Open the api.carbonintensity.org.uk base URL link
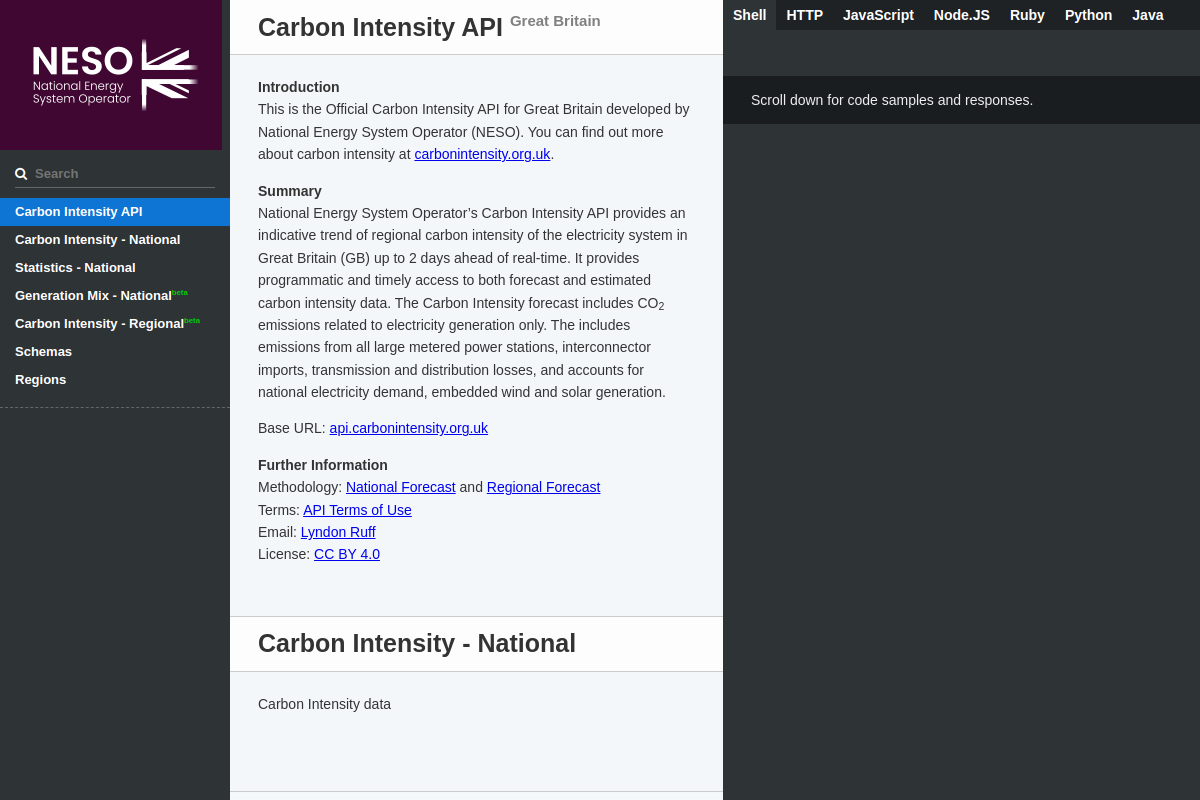 409,428
